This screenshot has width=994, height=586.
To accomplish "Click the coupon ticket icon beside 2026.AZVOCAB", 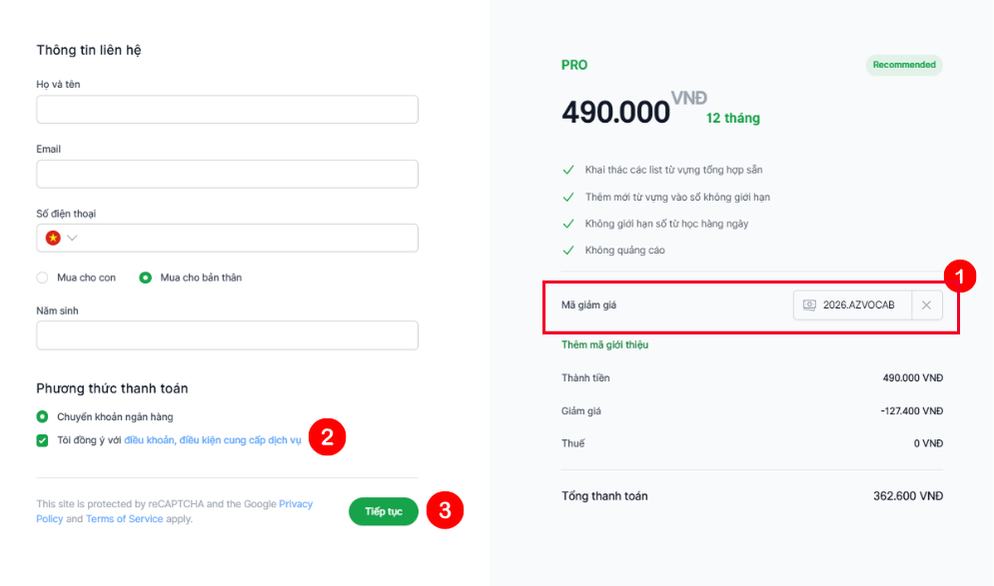I will pos(809,305).
